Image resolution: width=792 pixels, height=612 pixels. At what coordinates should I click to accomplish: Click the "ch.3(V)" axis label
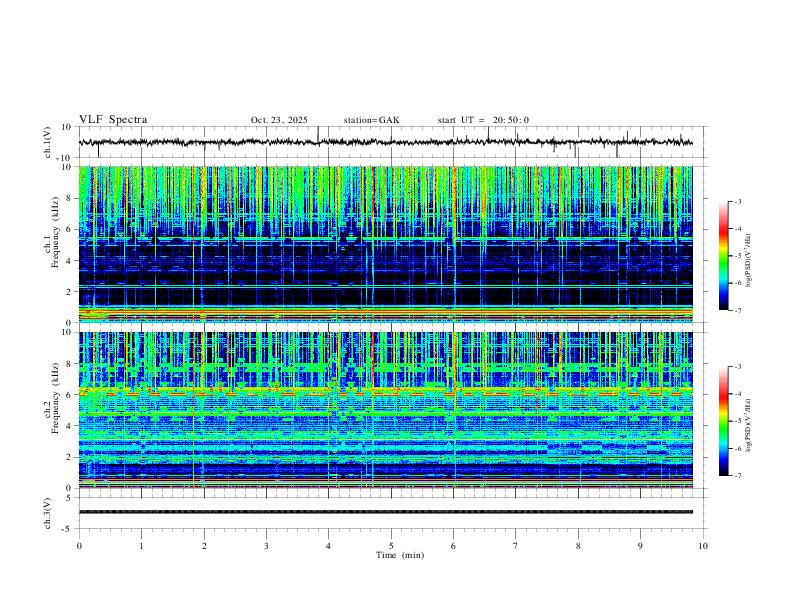pyautogui.click(x=48, y=514)
